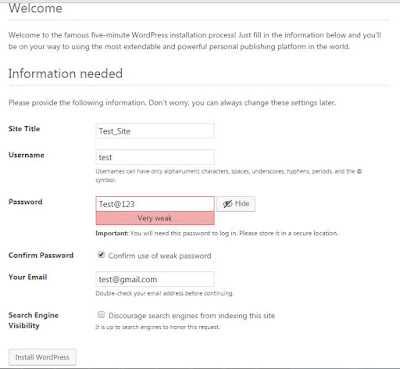Click the Search Engine Visibility label
Image resolution: width=400 pixels, height=369 pixels.
33,320
